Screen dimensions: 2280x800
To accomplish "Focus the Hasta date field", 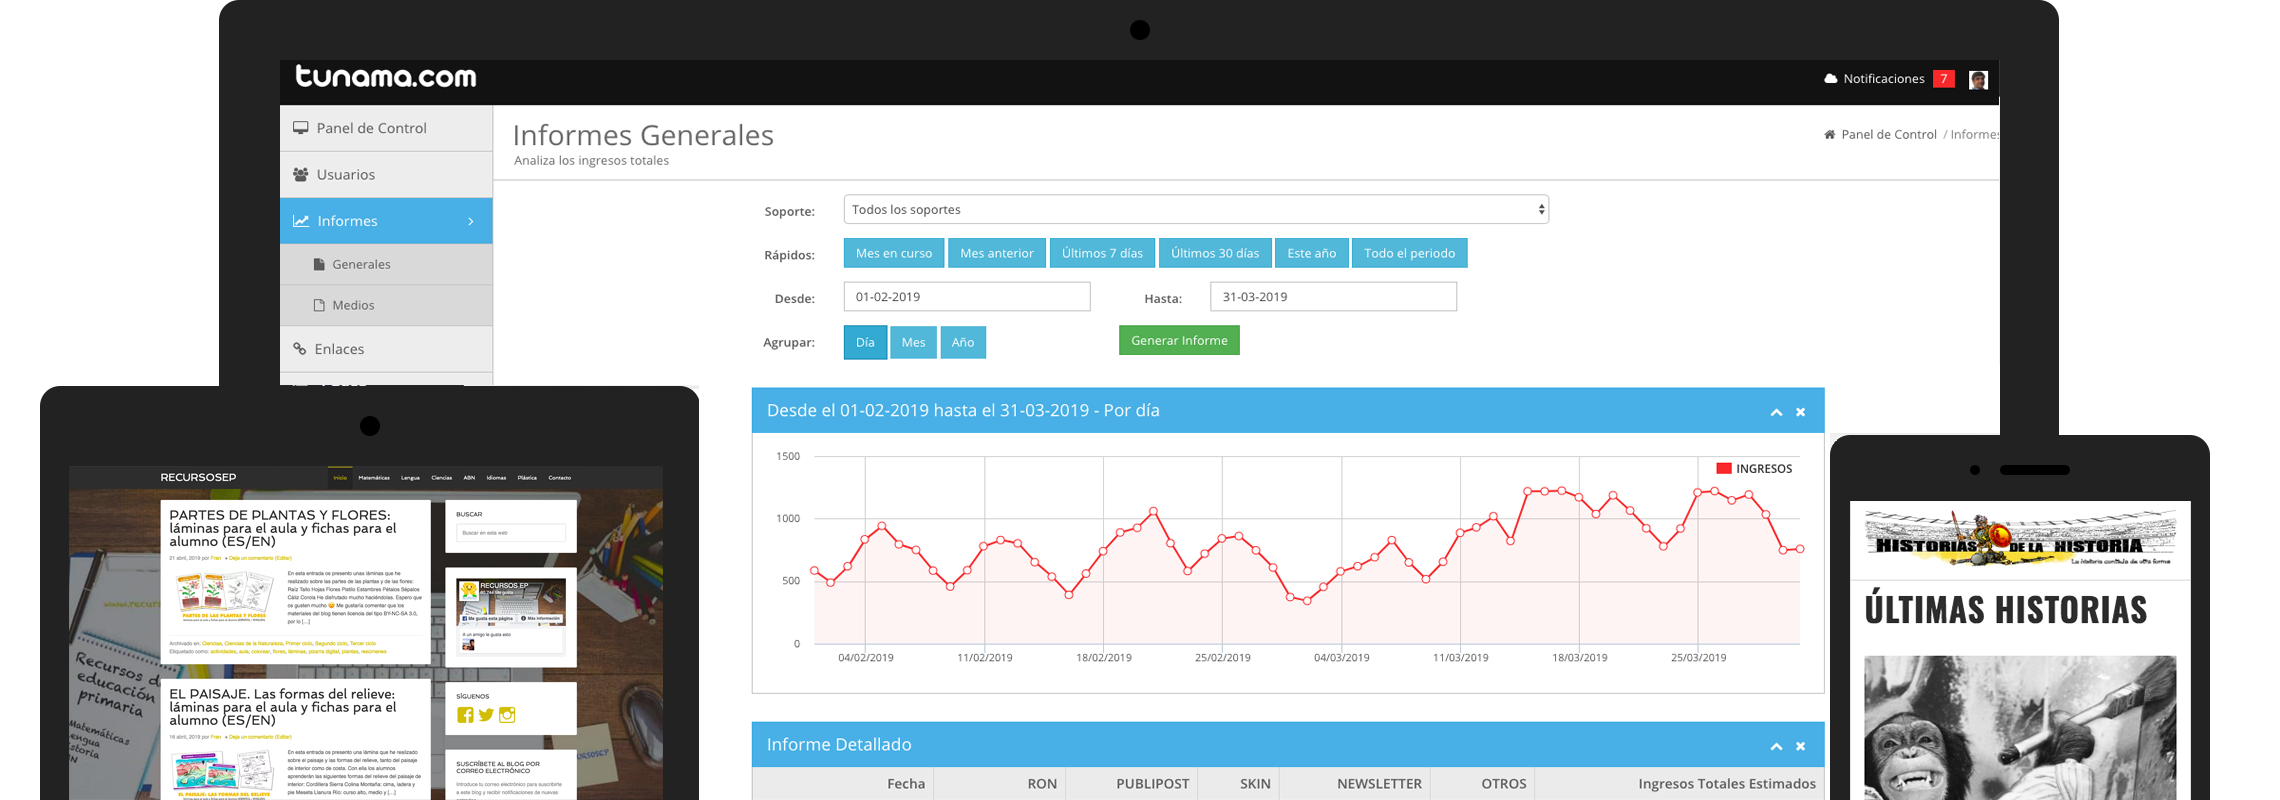I will pos(1333,297).
